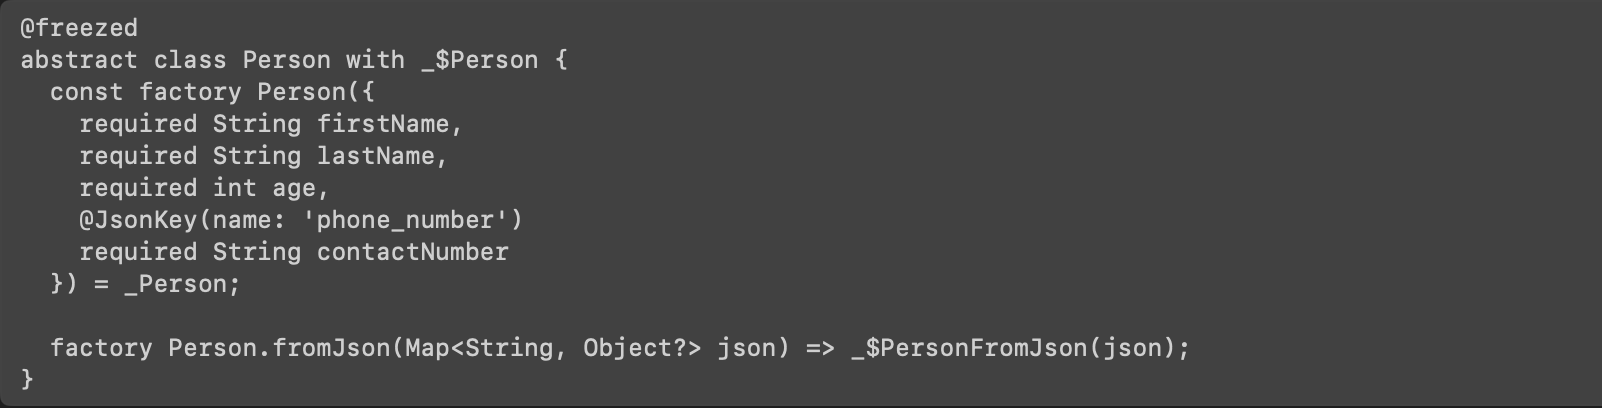Click the int type keyword
Viewport: 1602px width, 408px height.
pyautogui.click(x=234, y=188)
